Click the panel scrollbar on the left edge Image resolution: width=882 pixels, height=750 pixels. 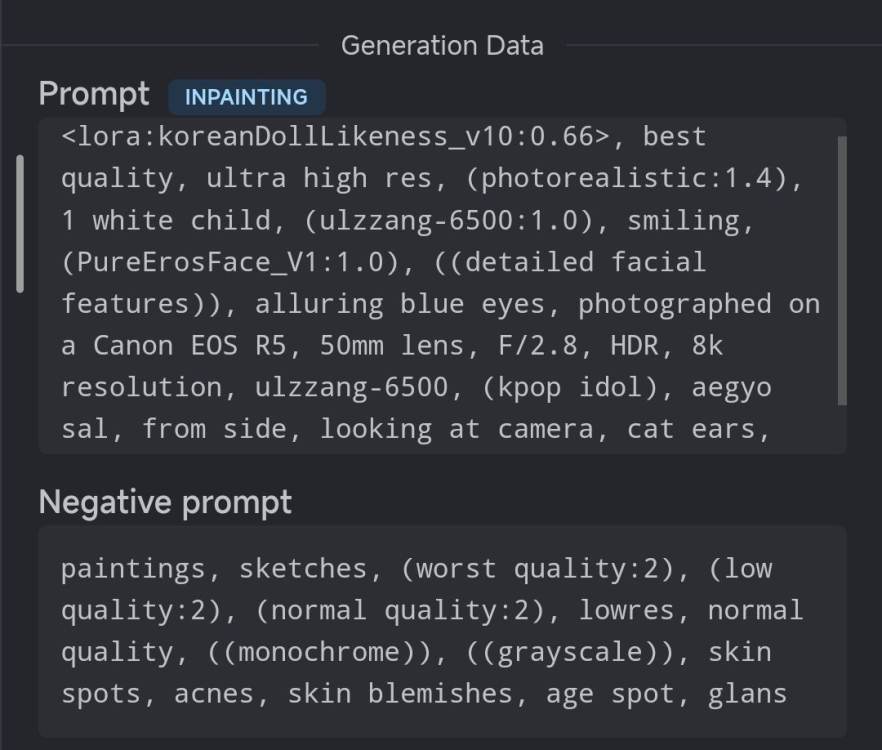coord(20,223)
